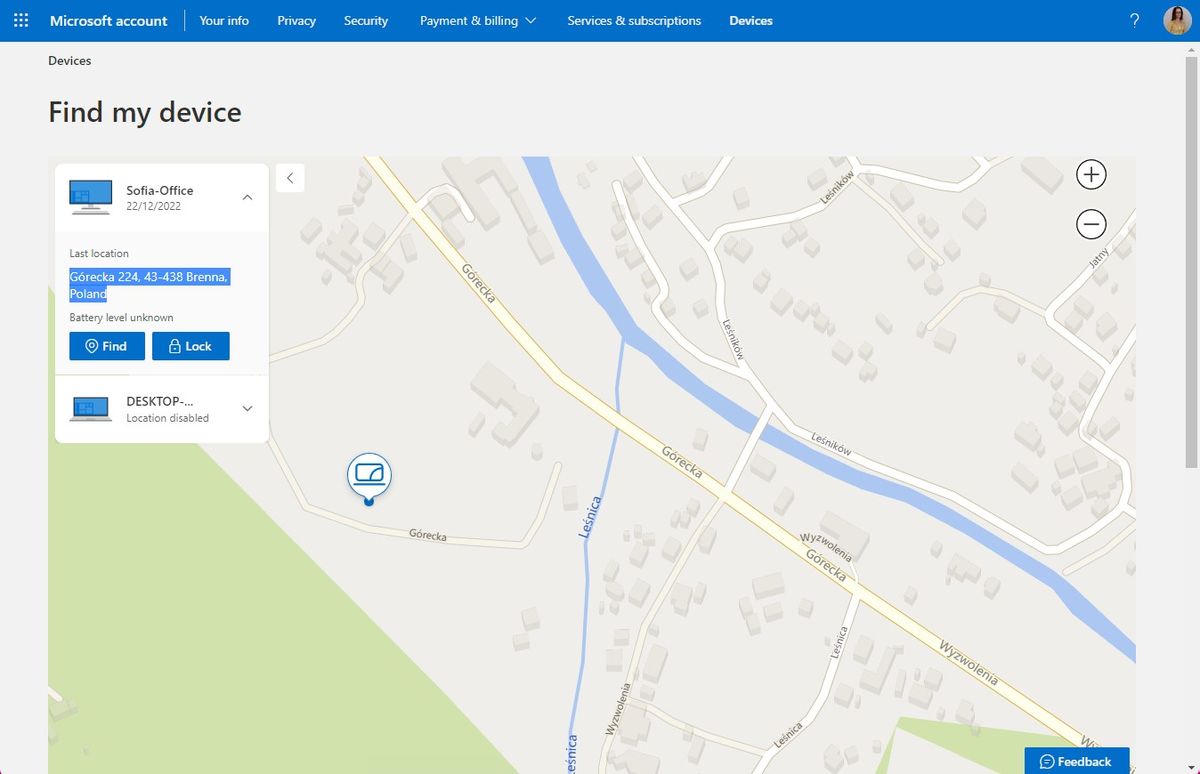Lock the Sofia-Office device
1200x774 pixels.
190,345
